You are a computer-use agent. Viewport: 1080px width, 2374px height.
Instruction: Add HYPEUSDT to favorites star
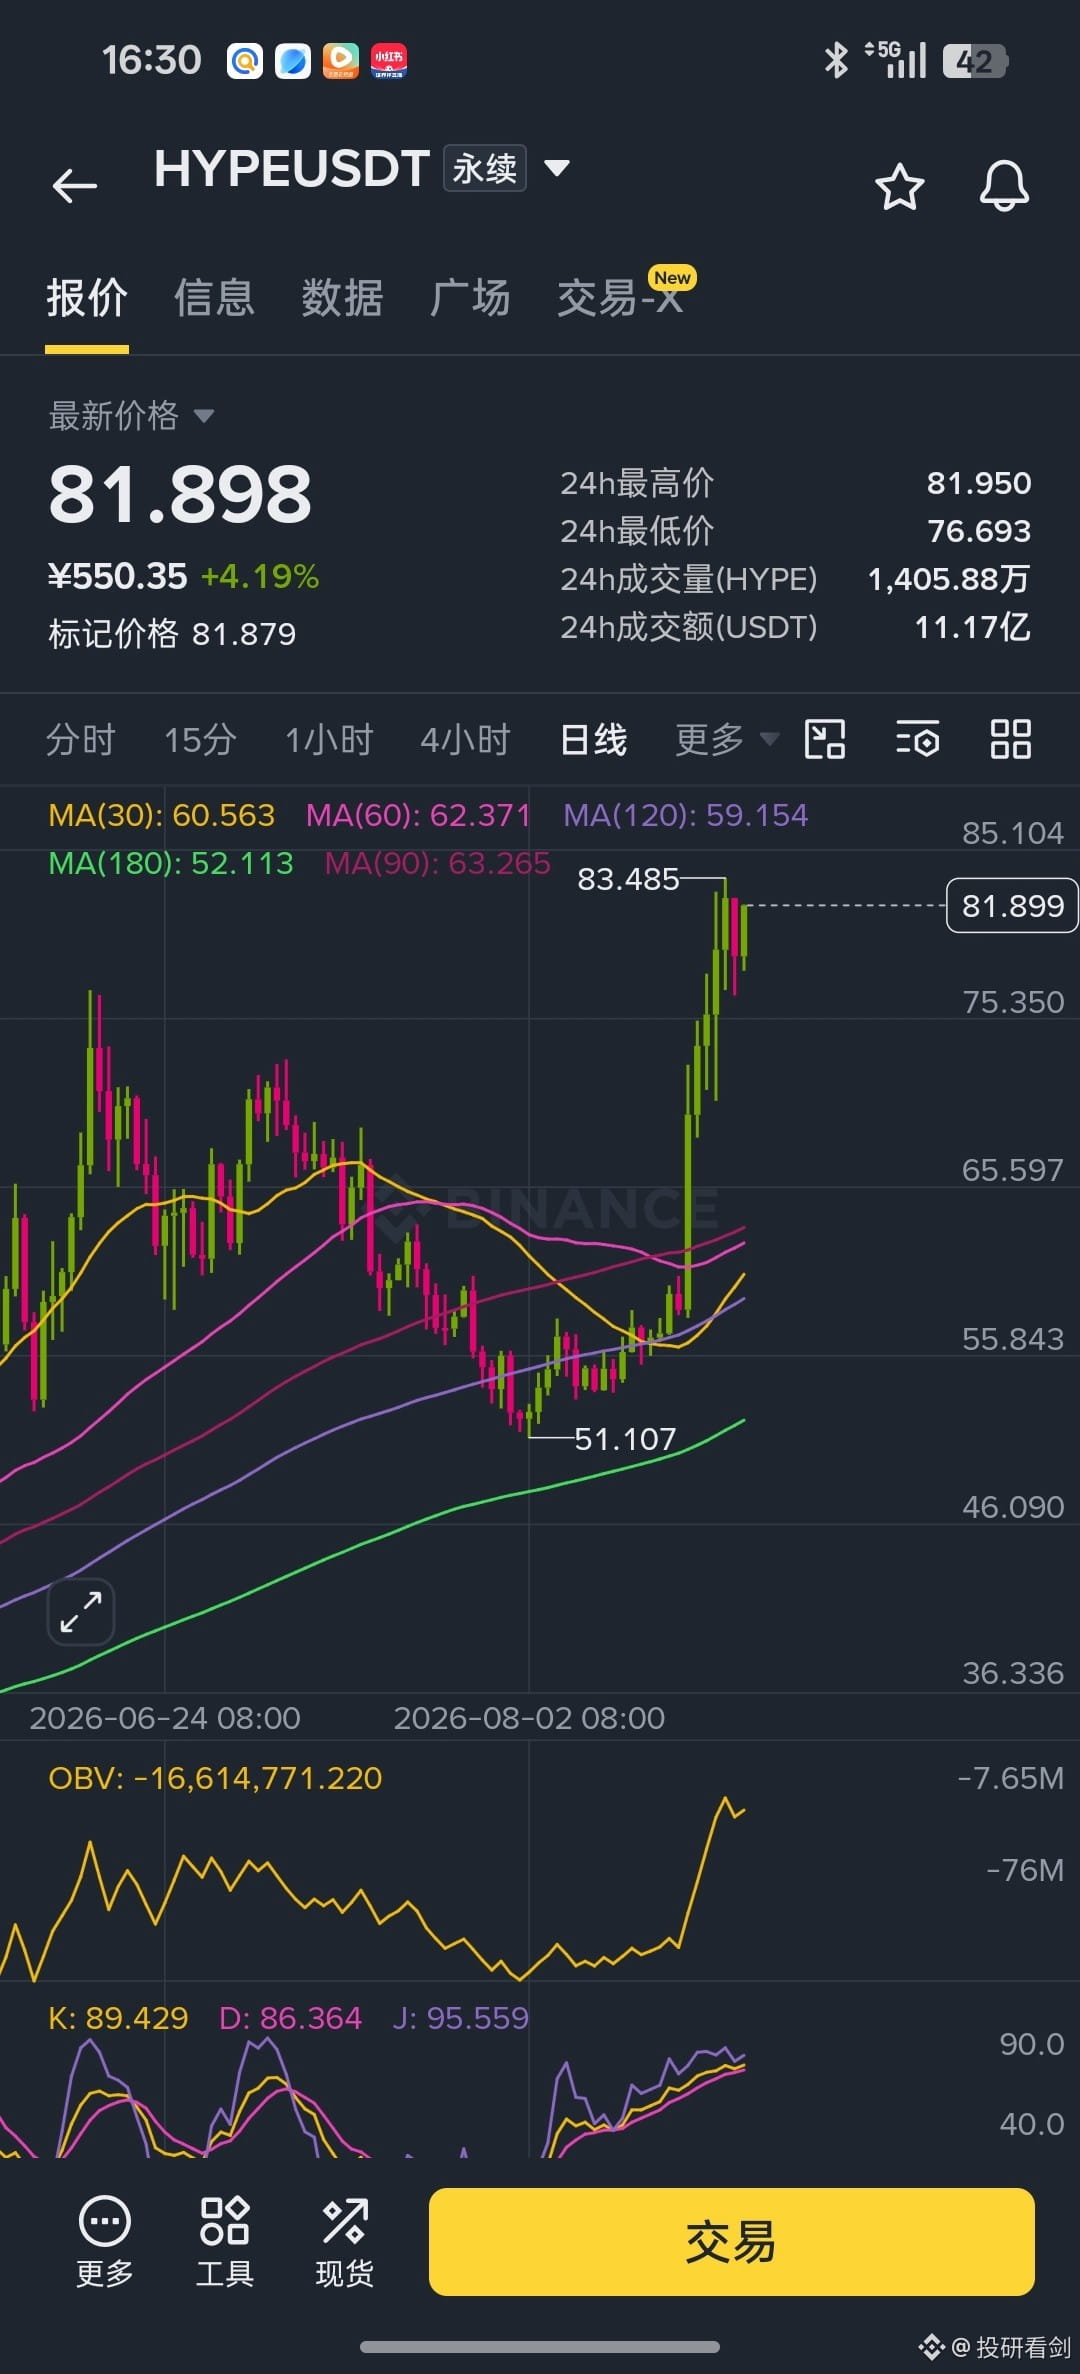coord(899,186)
